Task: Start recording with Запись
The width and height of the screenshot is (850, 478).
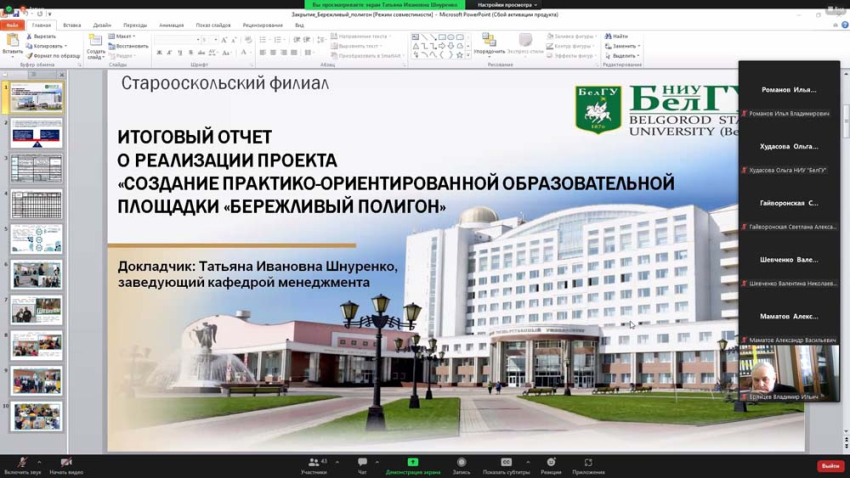Action: coord(461,466)
